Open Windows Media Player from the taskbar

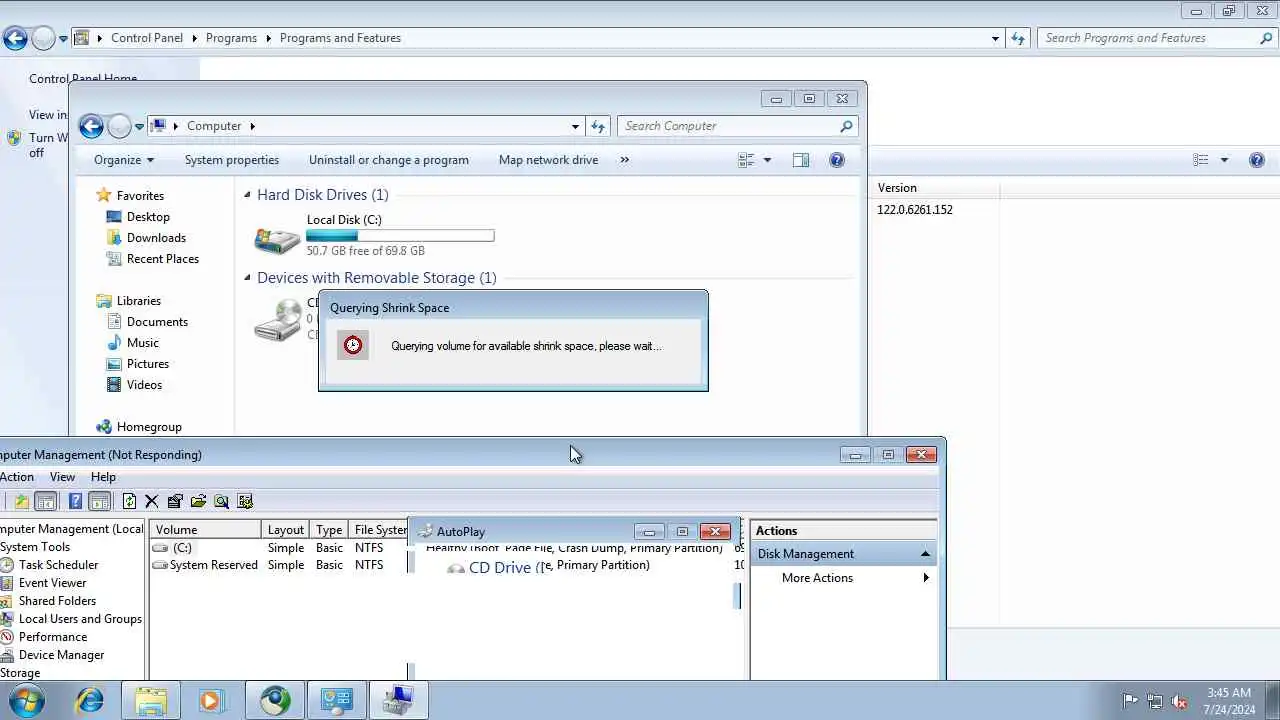211,700
